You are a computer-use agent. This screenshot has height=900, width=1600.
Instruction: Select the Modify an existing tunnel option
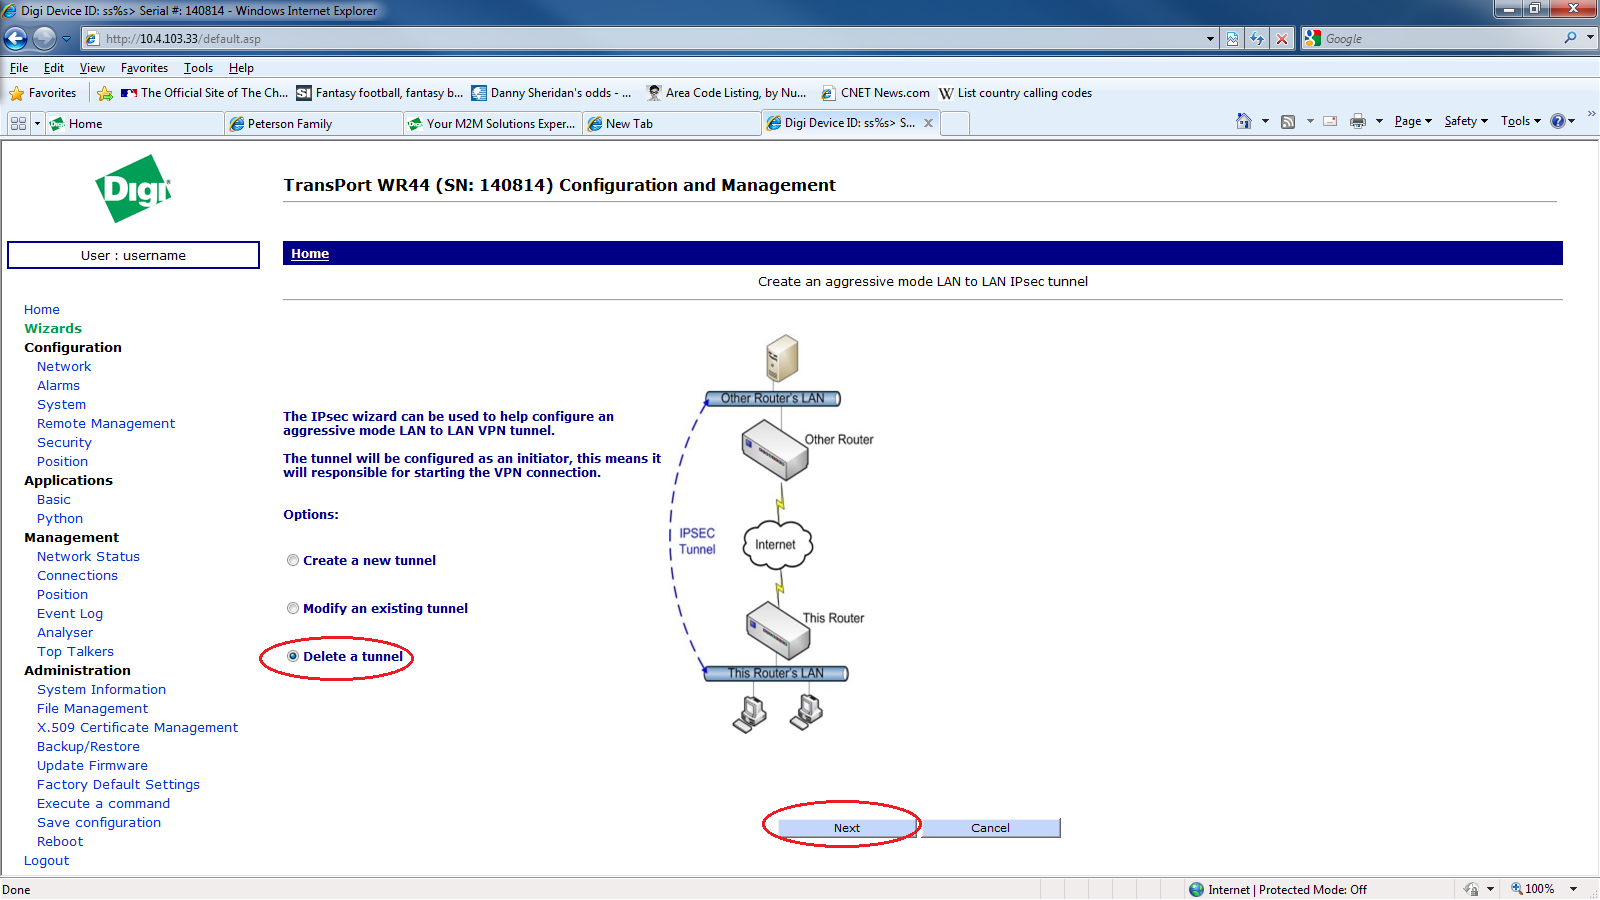pyautogui.click(x=293, y=608)
